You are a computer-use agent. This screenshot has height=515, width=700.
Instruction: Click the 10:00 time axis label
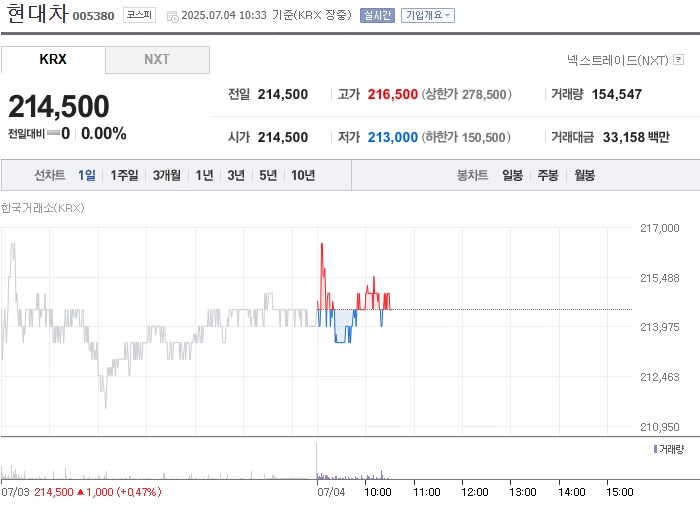coord(378,492)
